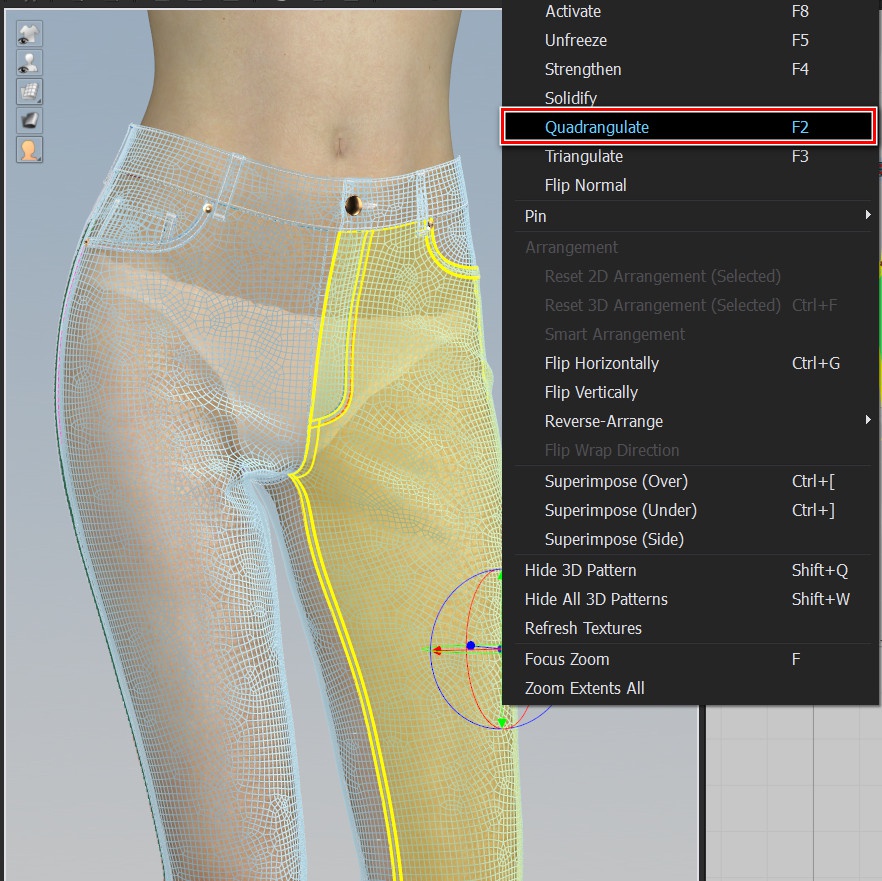This screenshot has height=881, width=882.
Task: Expand the Reverse-Arrange submenu arrow
Action: pyautogui.click(x=868, y=420)
